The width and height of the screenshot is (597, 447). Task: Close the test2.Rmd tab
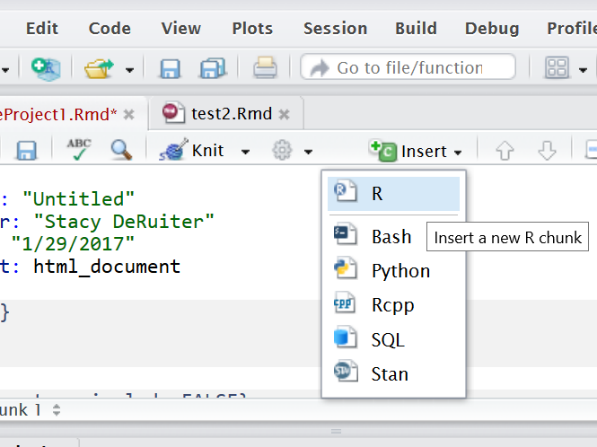coord(284,114)
